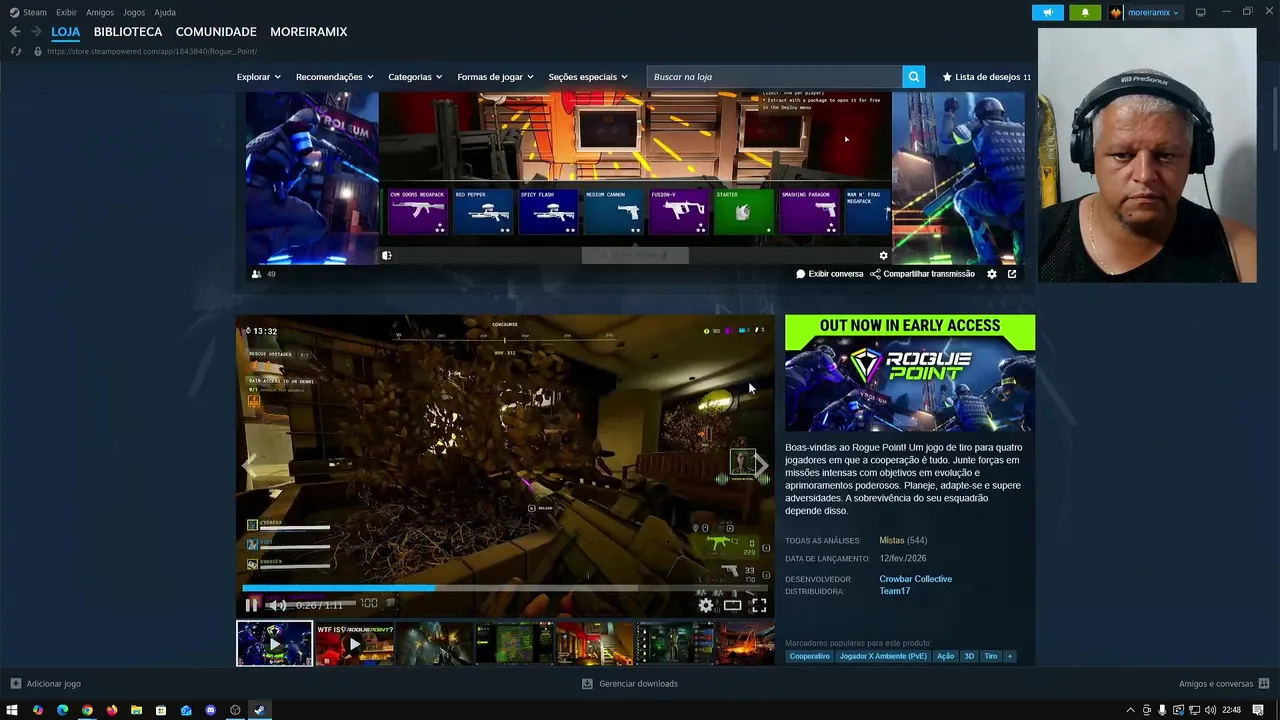Viewport: 1280px width, 720px height.
Task: Click the search magnifier button
Action: 913,77
